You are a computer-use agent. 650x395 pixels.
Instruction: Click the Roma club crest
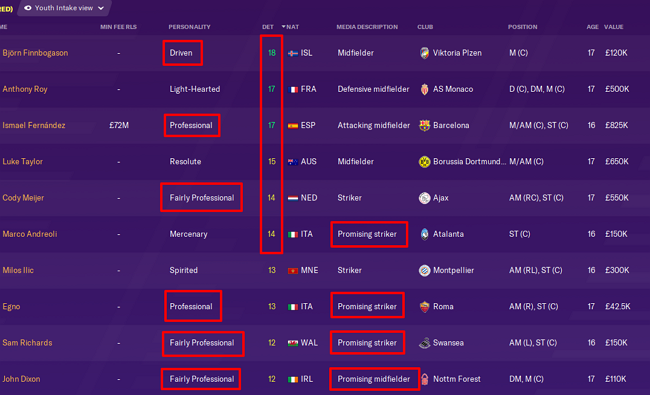point(424,307)
